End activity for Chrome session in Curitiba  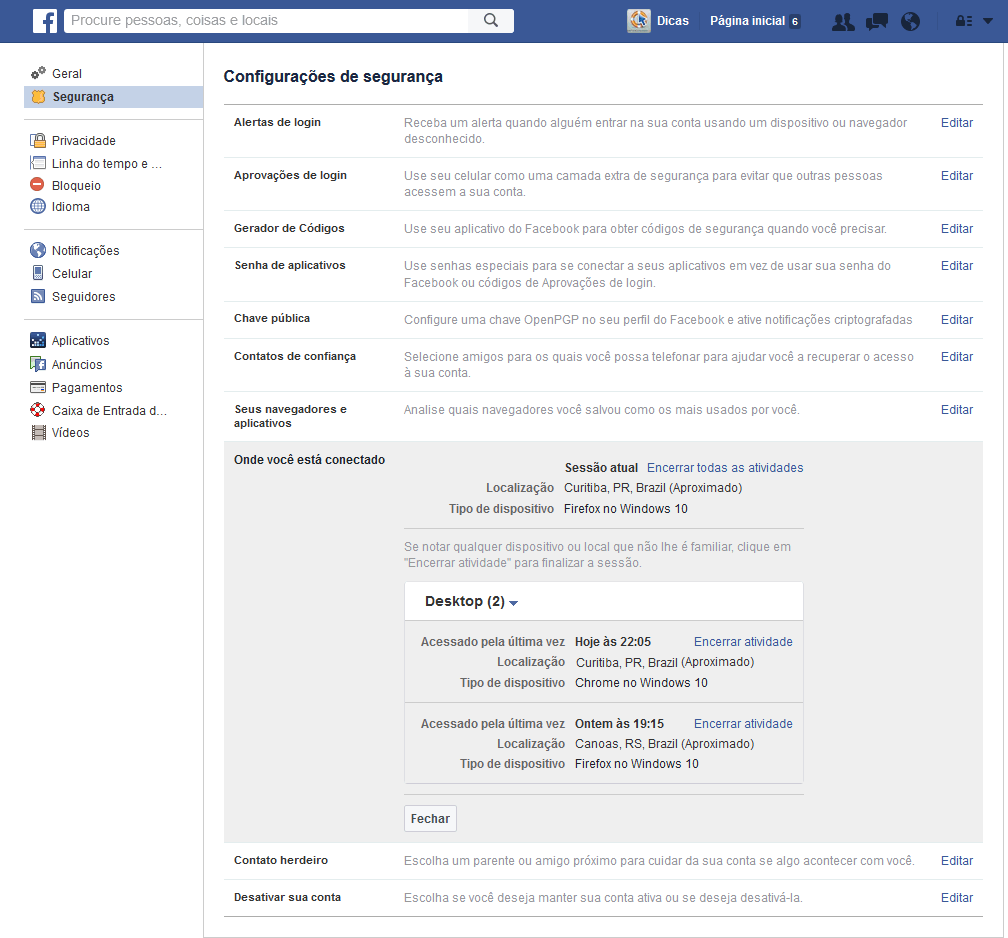(x=743, y=642)
